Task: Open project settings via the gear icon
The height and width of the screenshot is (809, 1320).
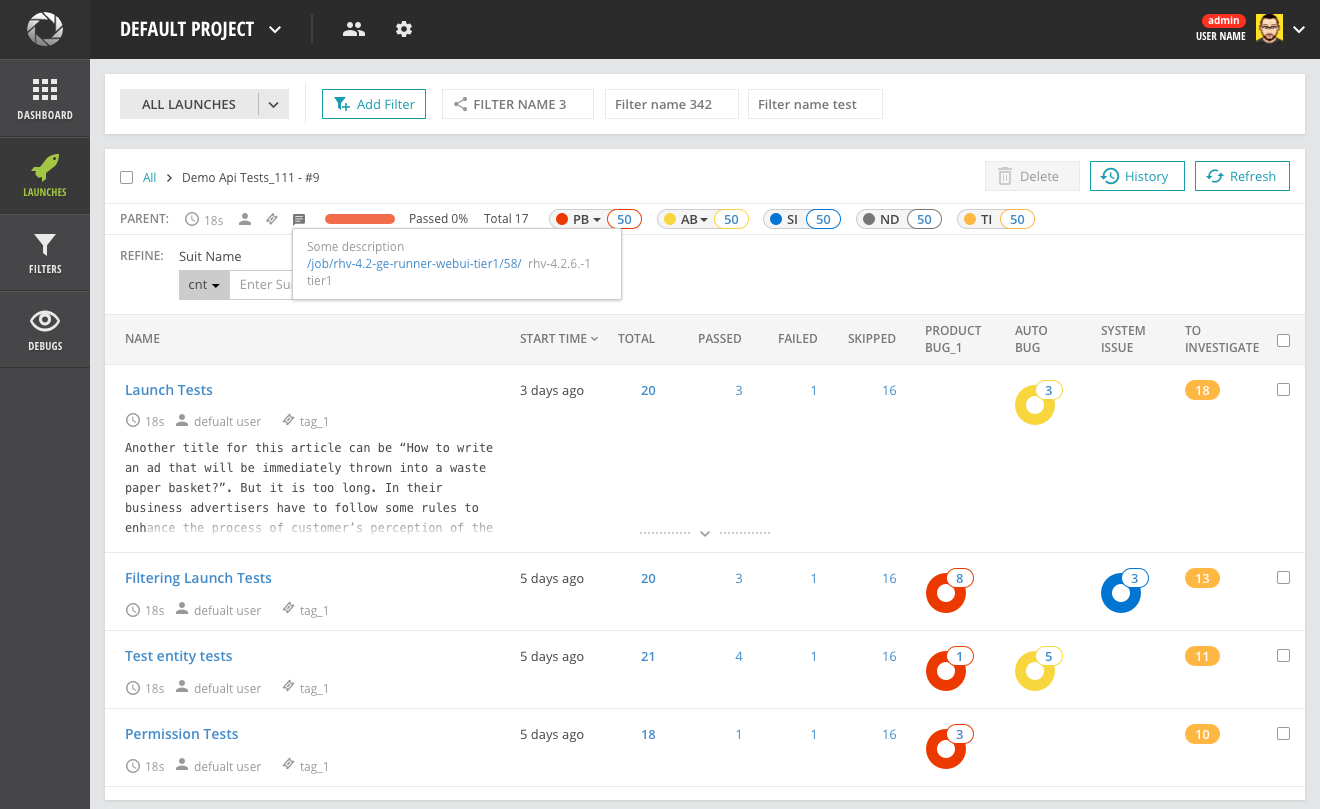Action: (x=403, y=29)
